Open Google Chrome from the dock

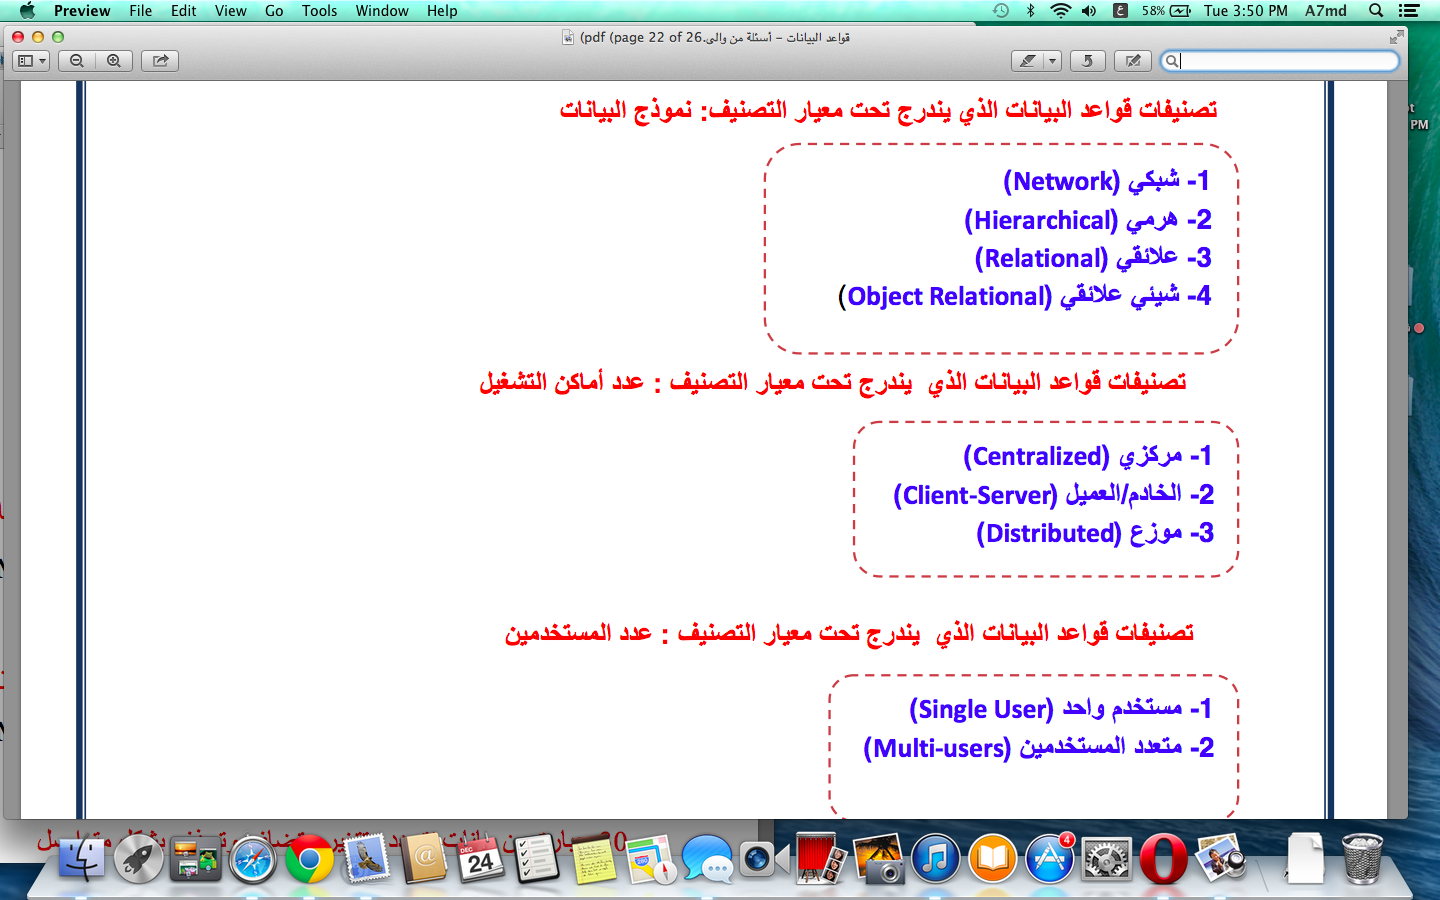pos(309,859)
